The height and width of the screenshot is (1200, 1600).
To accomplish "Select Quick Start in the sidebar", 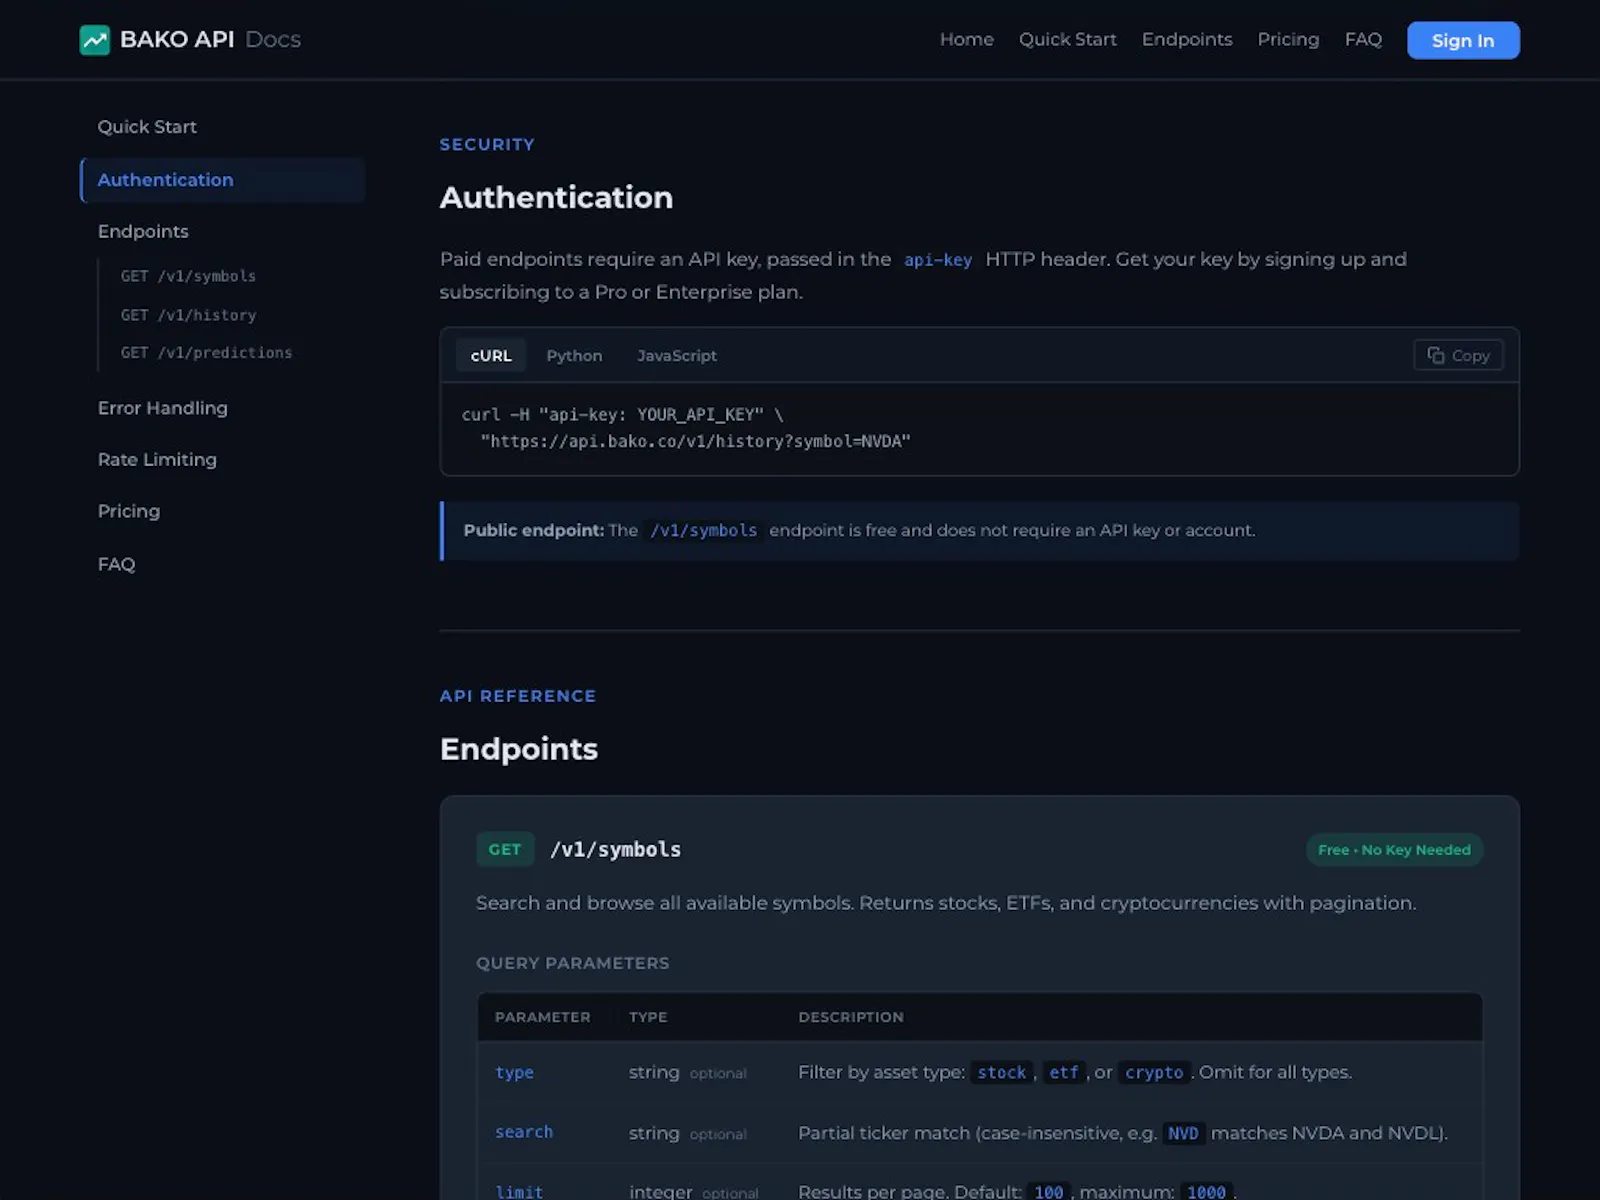I will coord(147,127).
